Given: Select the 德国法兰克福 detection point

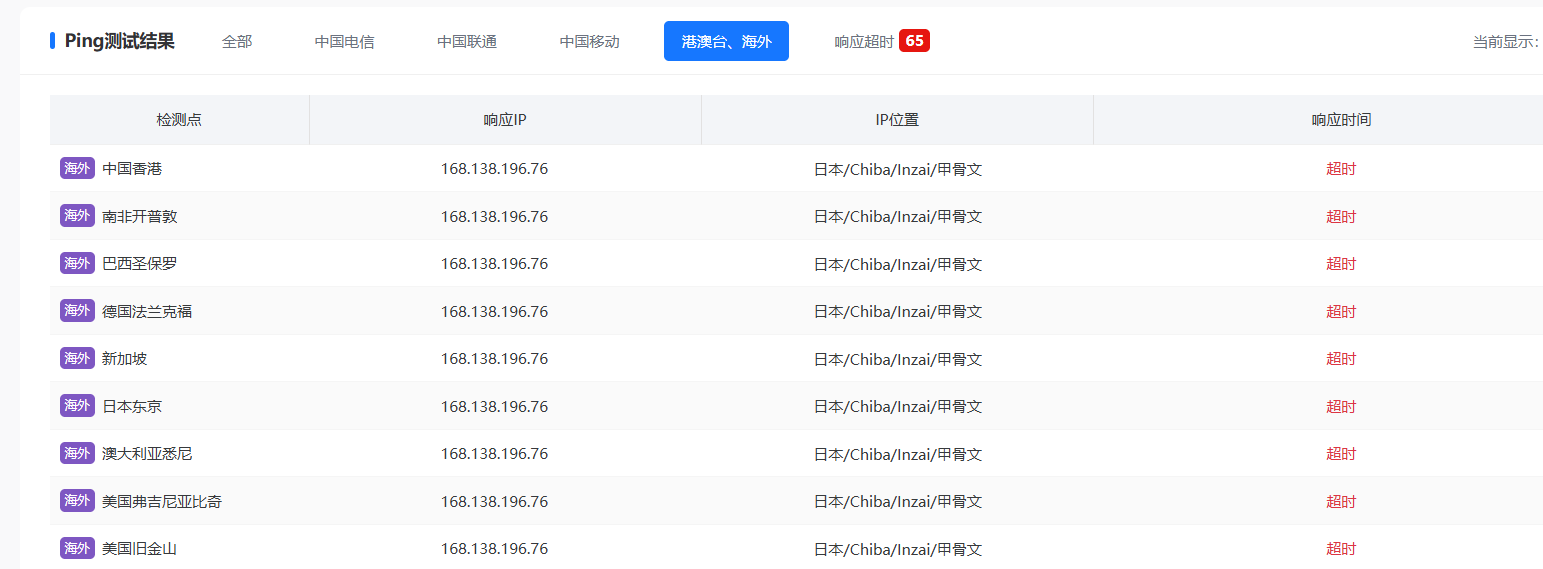Looking at the screenshot, I should pyautogui.click(x=147, y=311).
